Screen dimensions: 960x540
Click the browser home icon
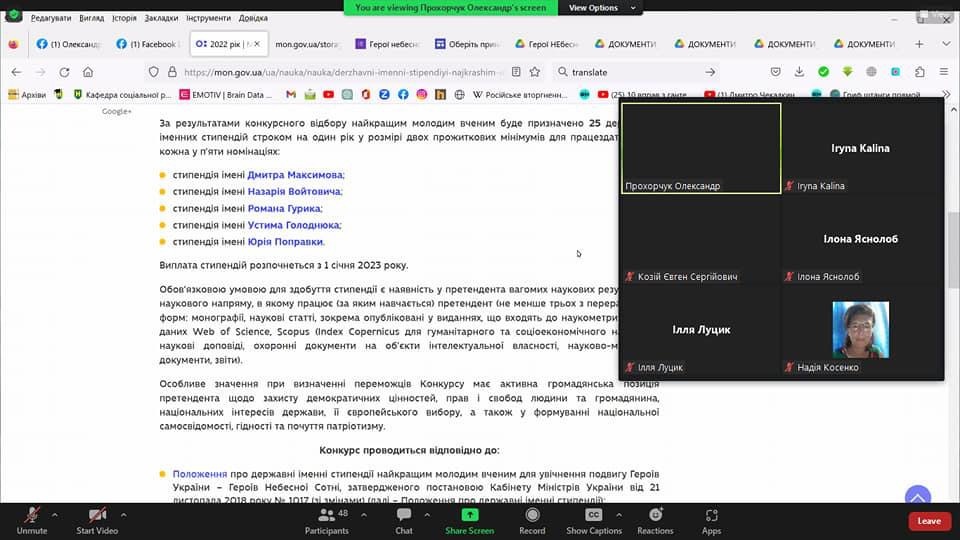(x=88, y=72)
